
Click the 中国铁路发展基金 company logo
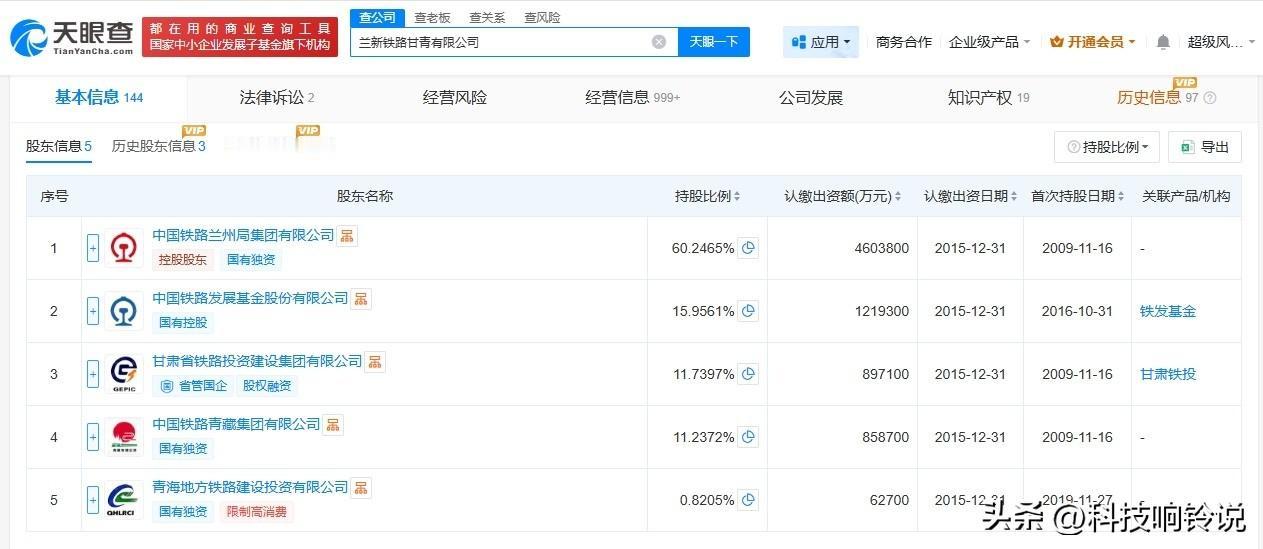pyautogui.click(x=125, y=311)
